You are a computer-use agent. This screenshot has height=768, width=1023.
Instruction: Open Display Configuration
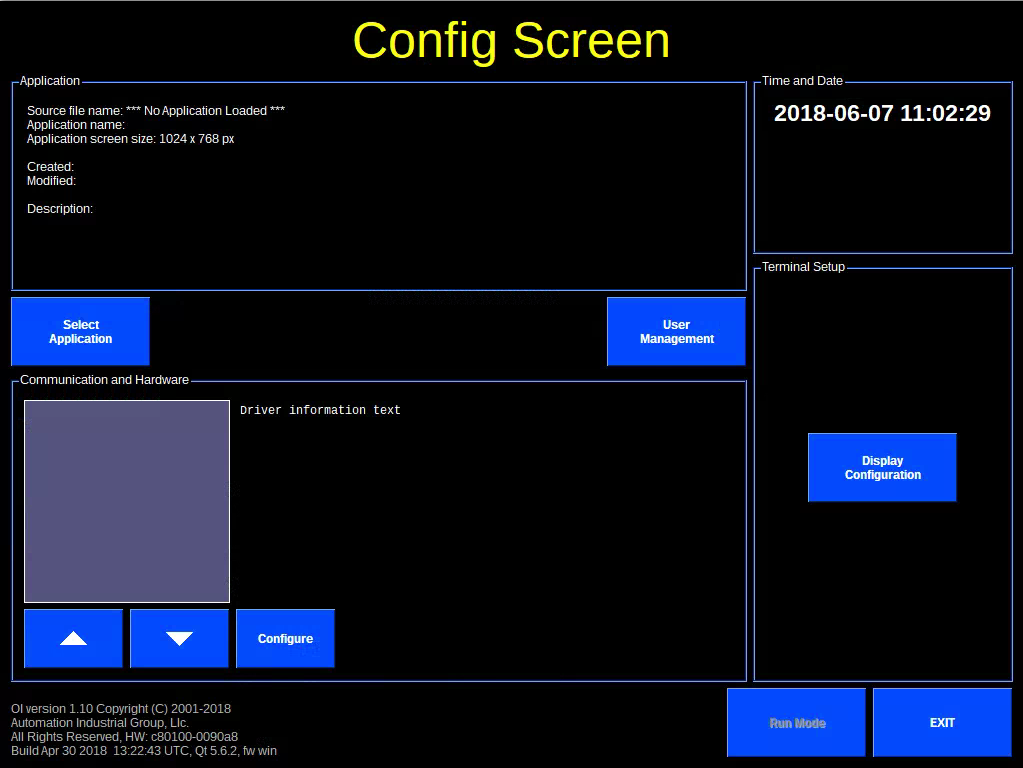(x=882, y=468)
